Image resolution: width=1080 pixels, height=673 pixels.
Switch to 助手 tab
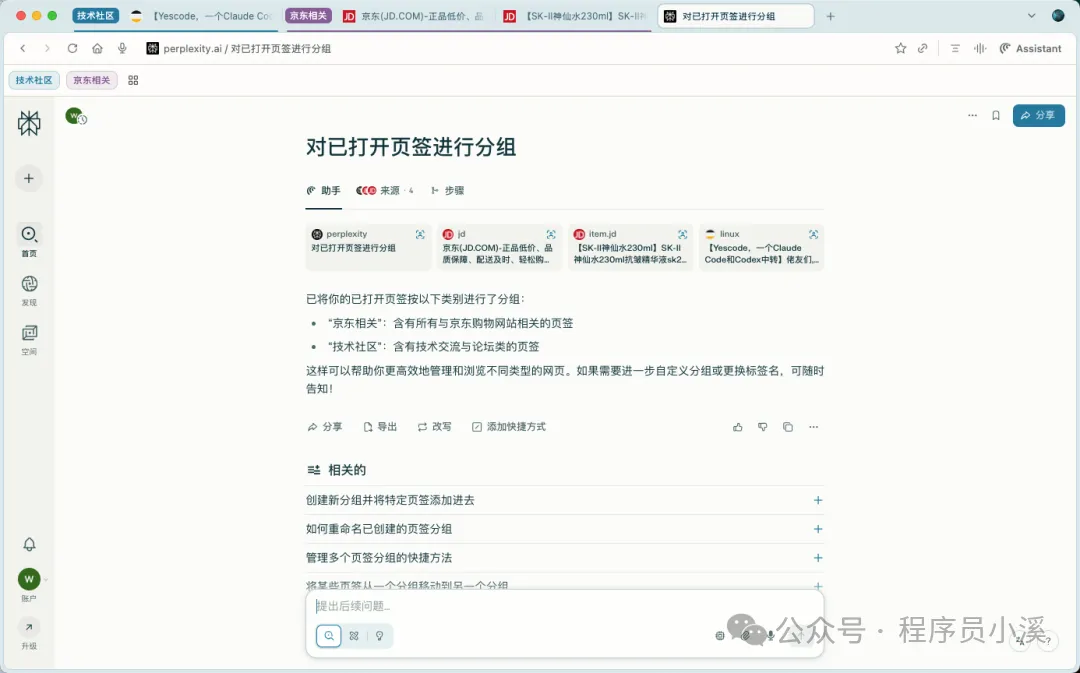(x=324, y=191)
